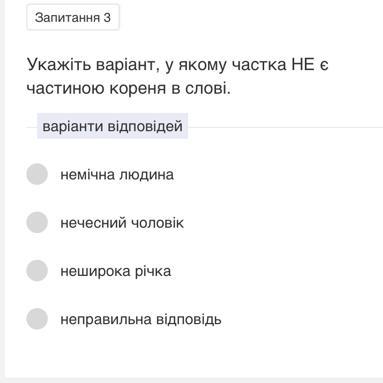Click the answer label text нечесний чоловік

(122, 223)
